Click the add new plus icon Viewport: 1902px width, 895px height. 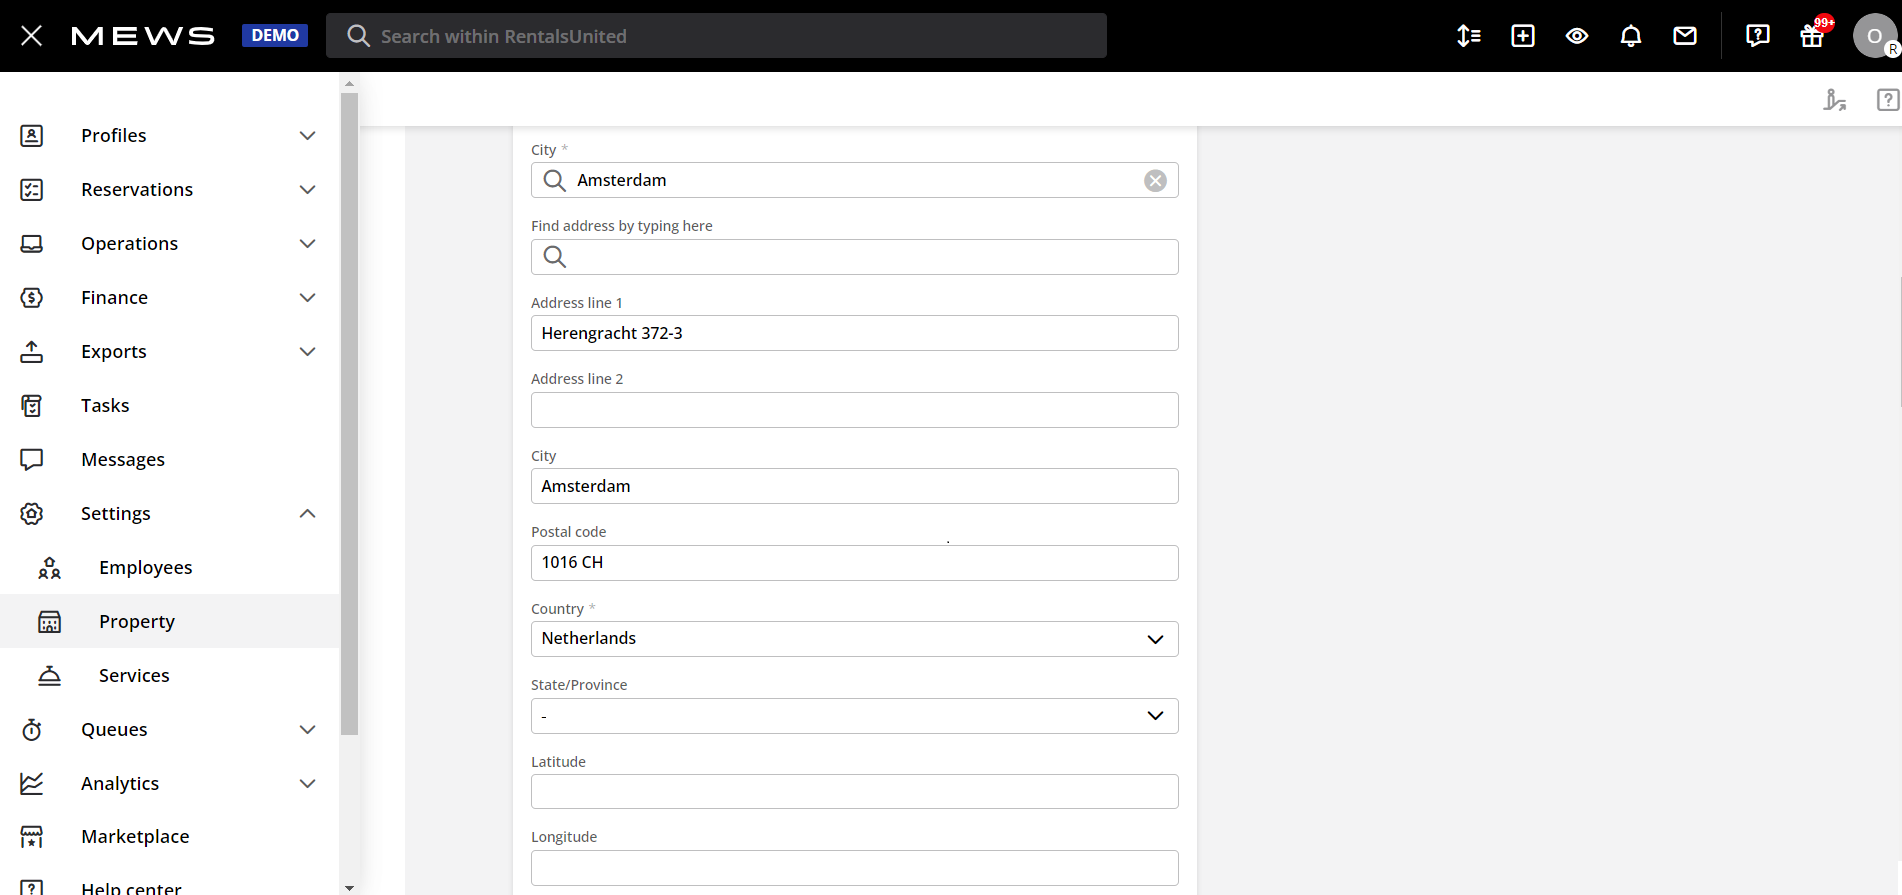pyautogui.click(x=1523, y=36)
